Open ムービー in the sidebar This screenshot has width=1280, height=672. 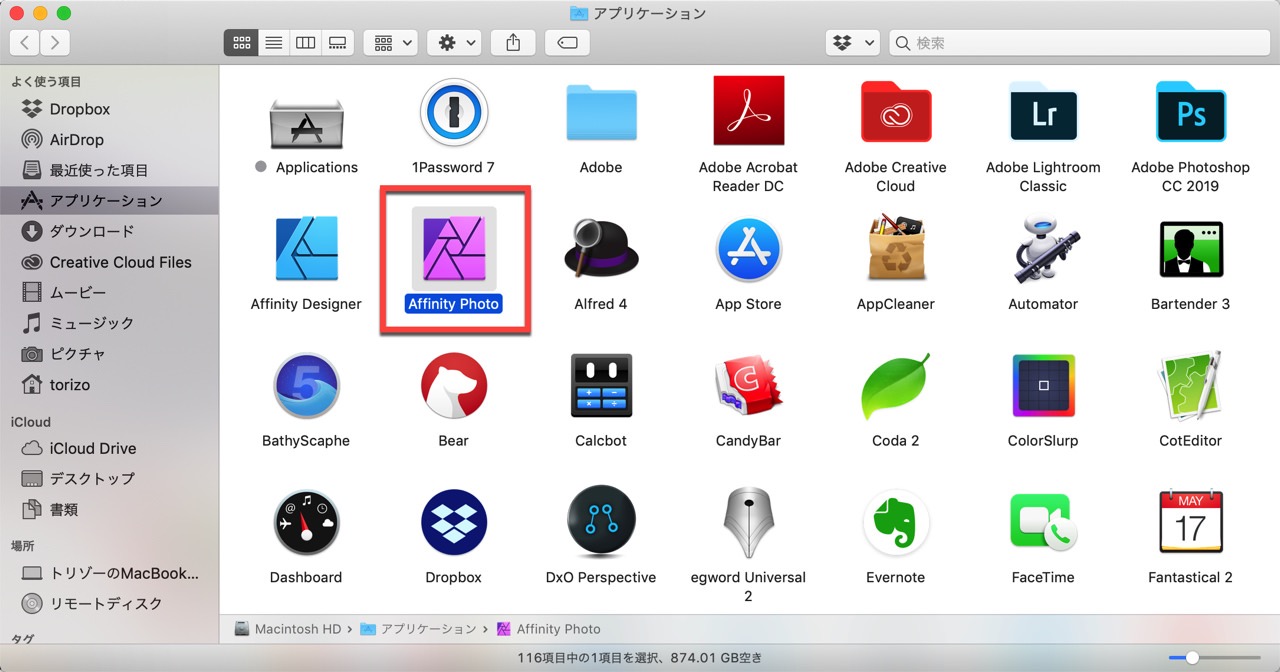pyautogui.click(x=109, y=293)
